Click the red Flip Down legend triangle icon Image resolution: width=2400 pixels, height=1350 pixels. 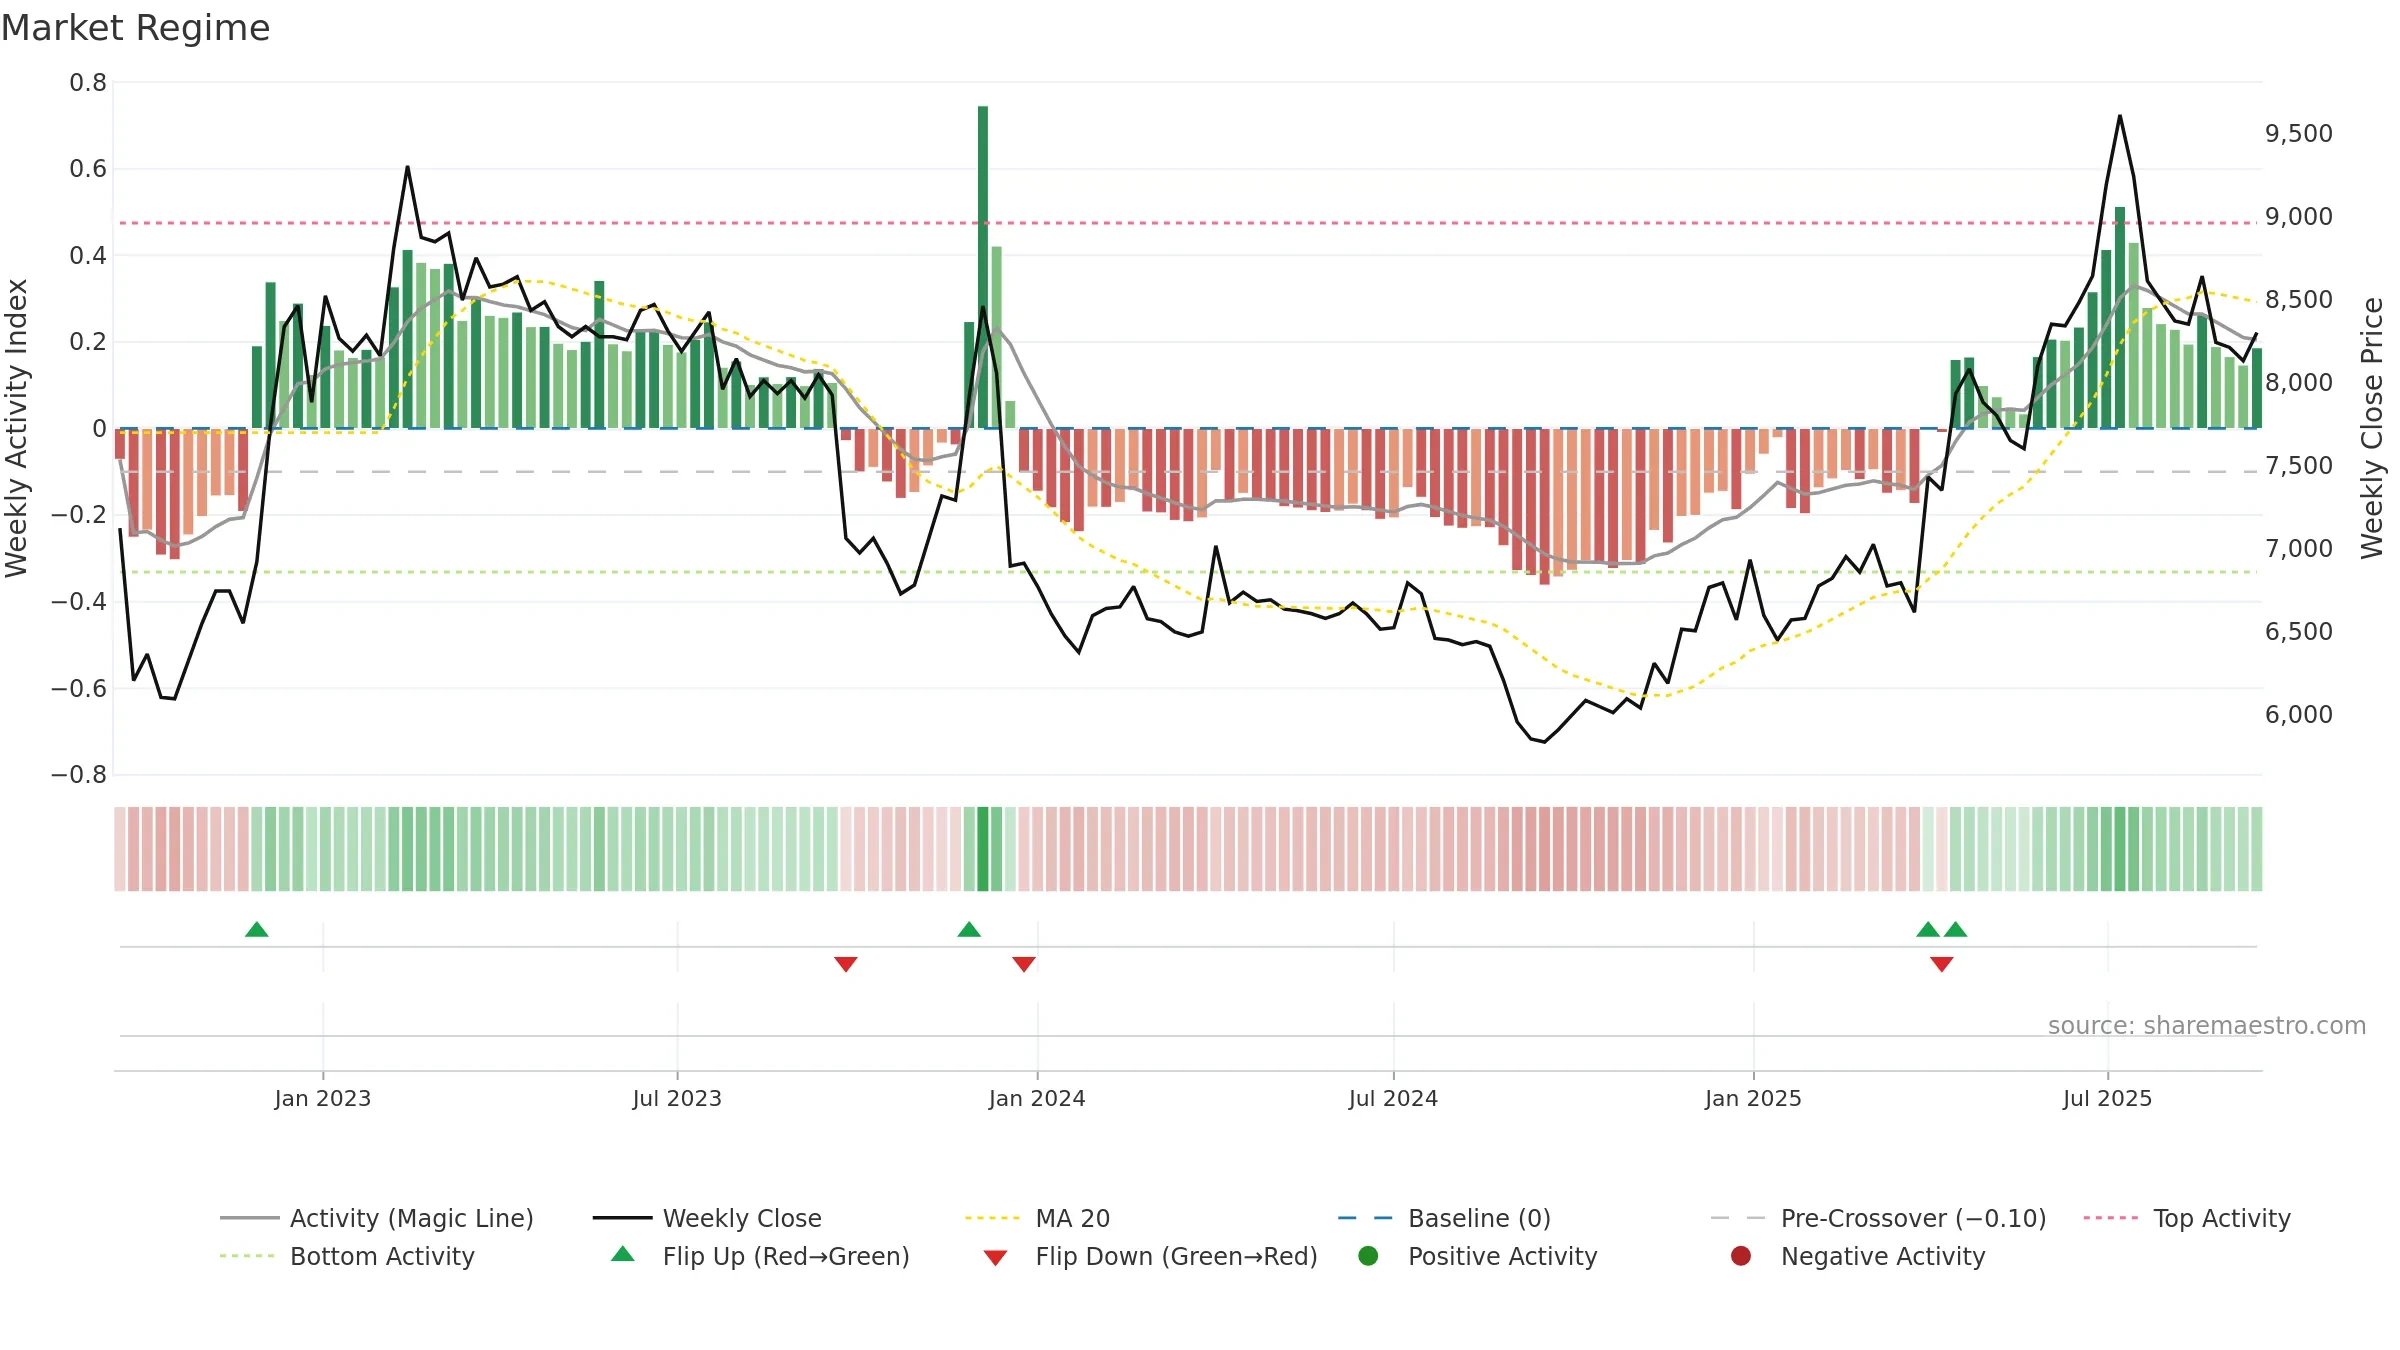coord(995,1258)
